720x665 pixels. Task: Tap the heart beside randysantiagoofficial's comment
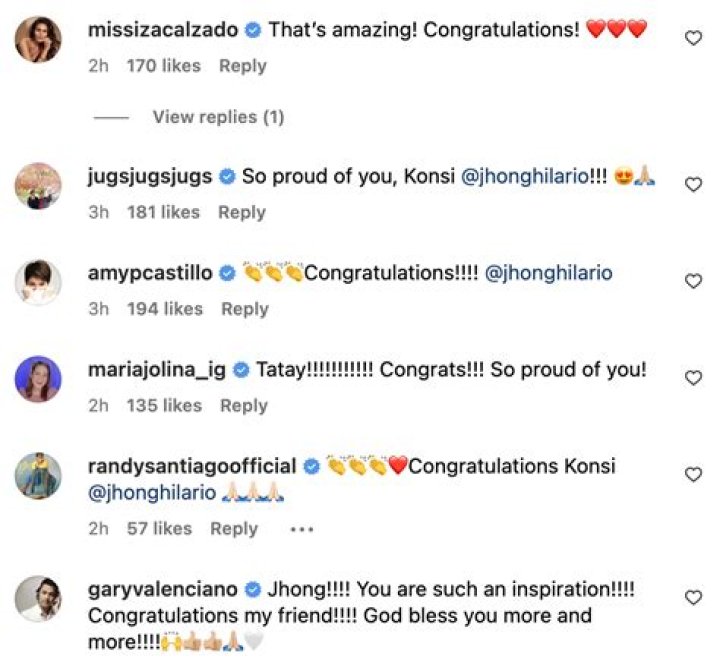point(692,474)
